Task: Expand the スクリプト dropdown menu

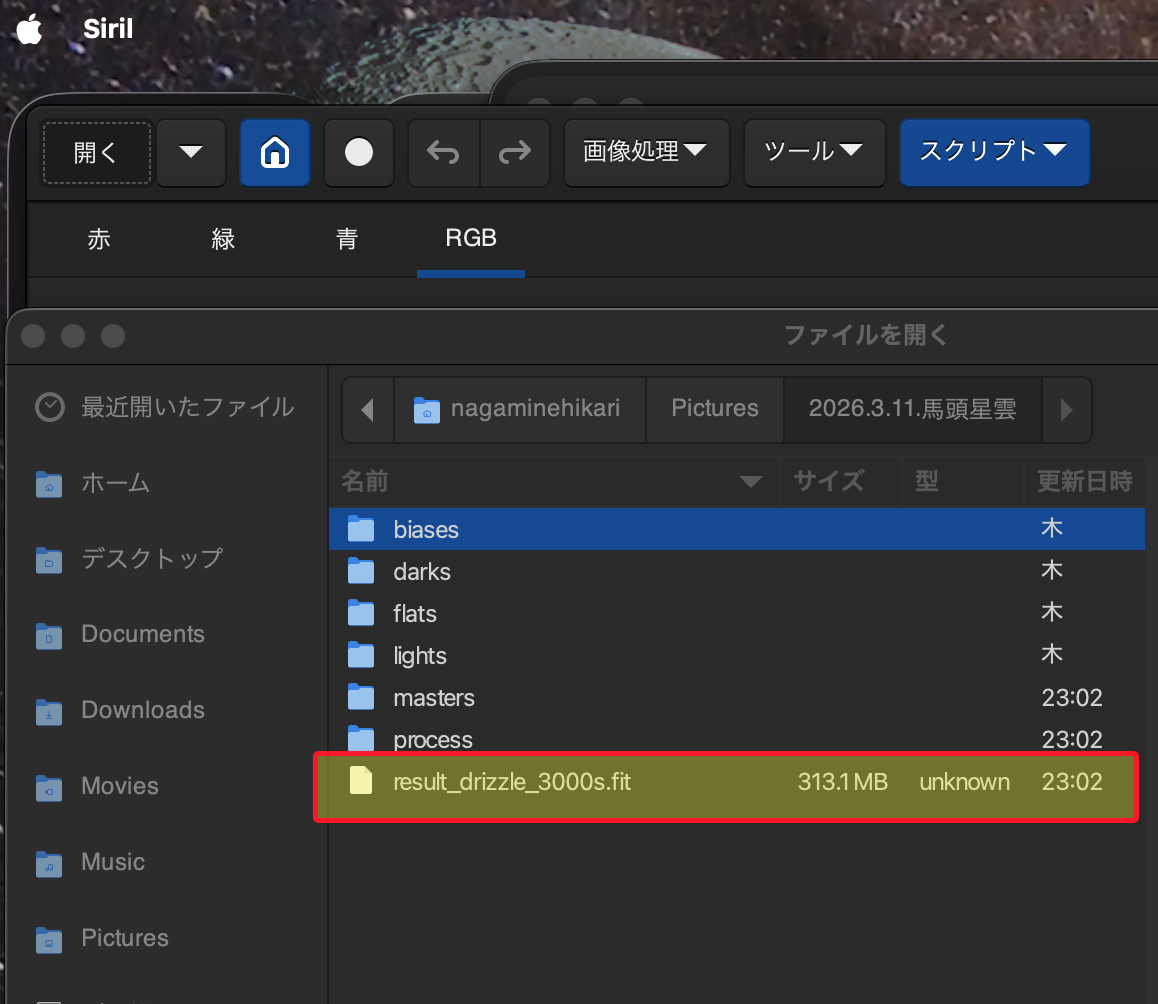Action: [x=994, y=152]
